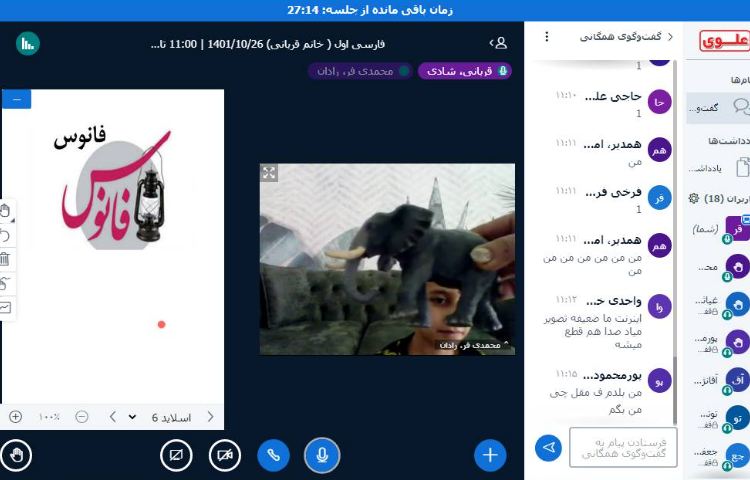
Task: Zoom in on the slide
Action: pyautogui.click(x=15, y=417)
